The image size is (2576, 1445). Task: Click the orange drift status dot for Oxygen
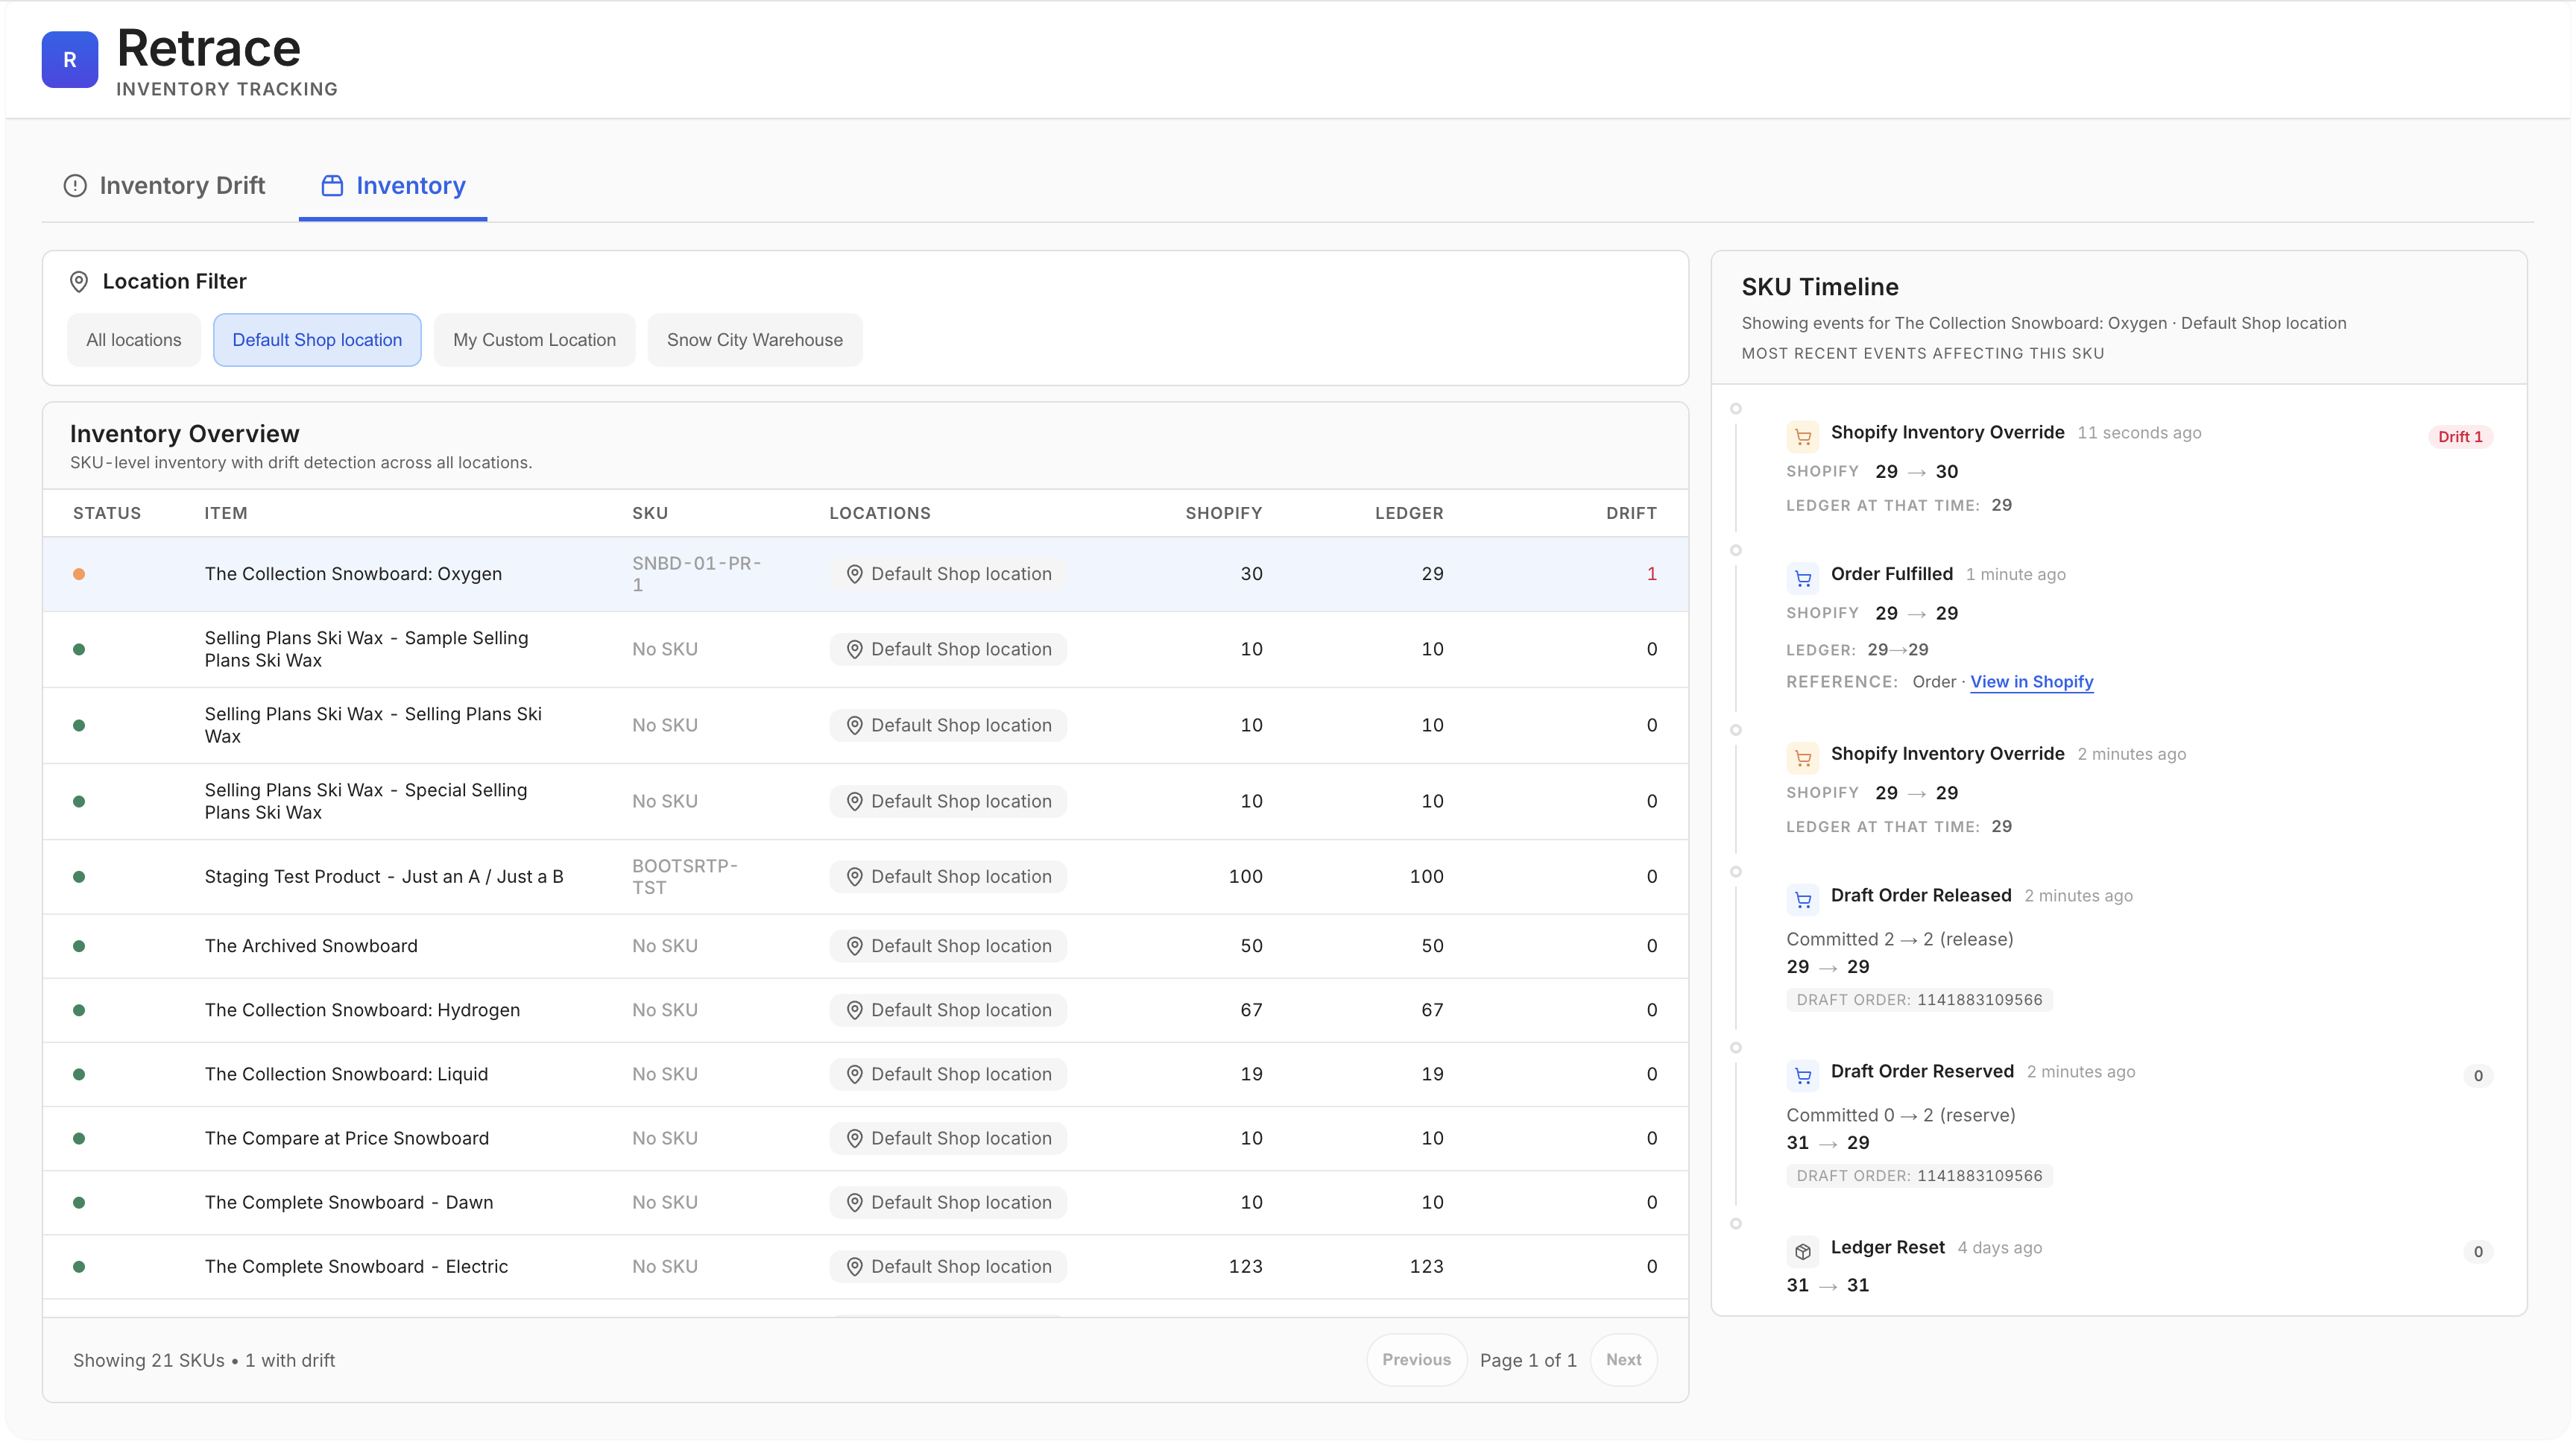(79, 574)
